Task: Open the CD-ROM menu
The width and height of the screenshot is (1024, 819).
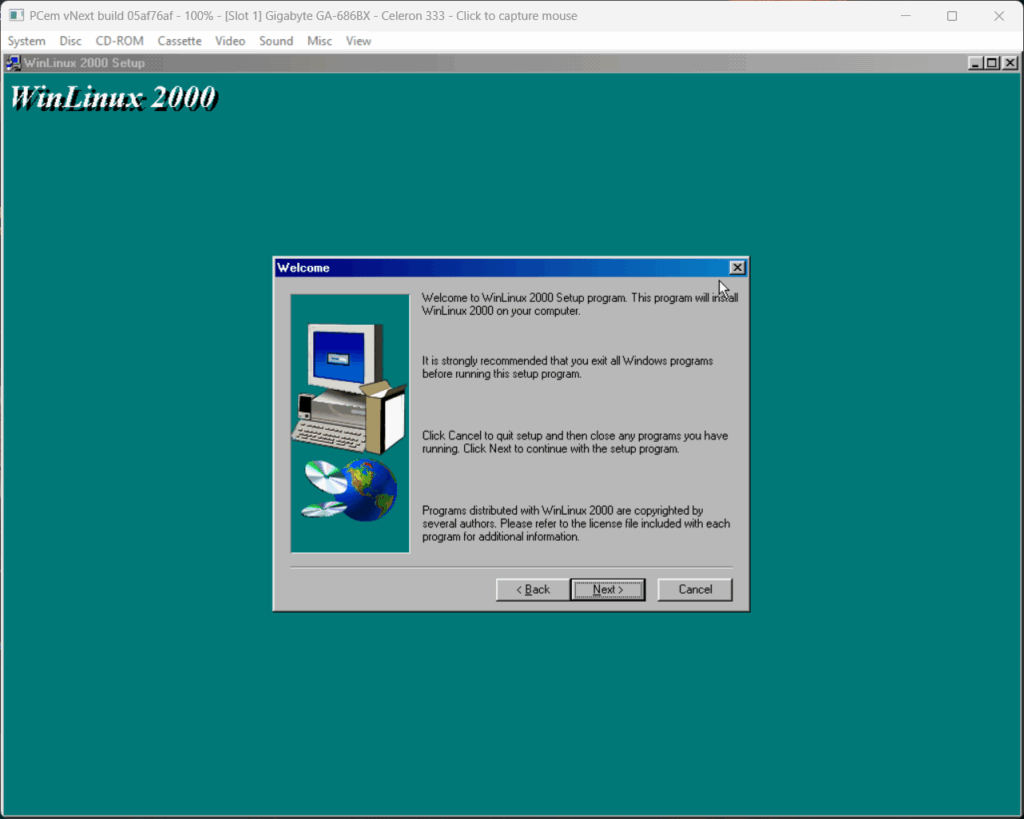Action: click(119, 41)
